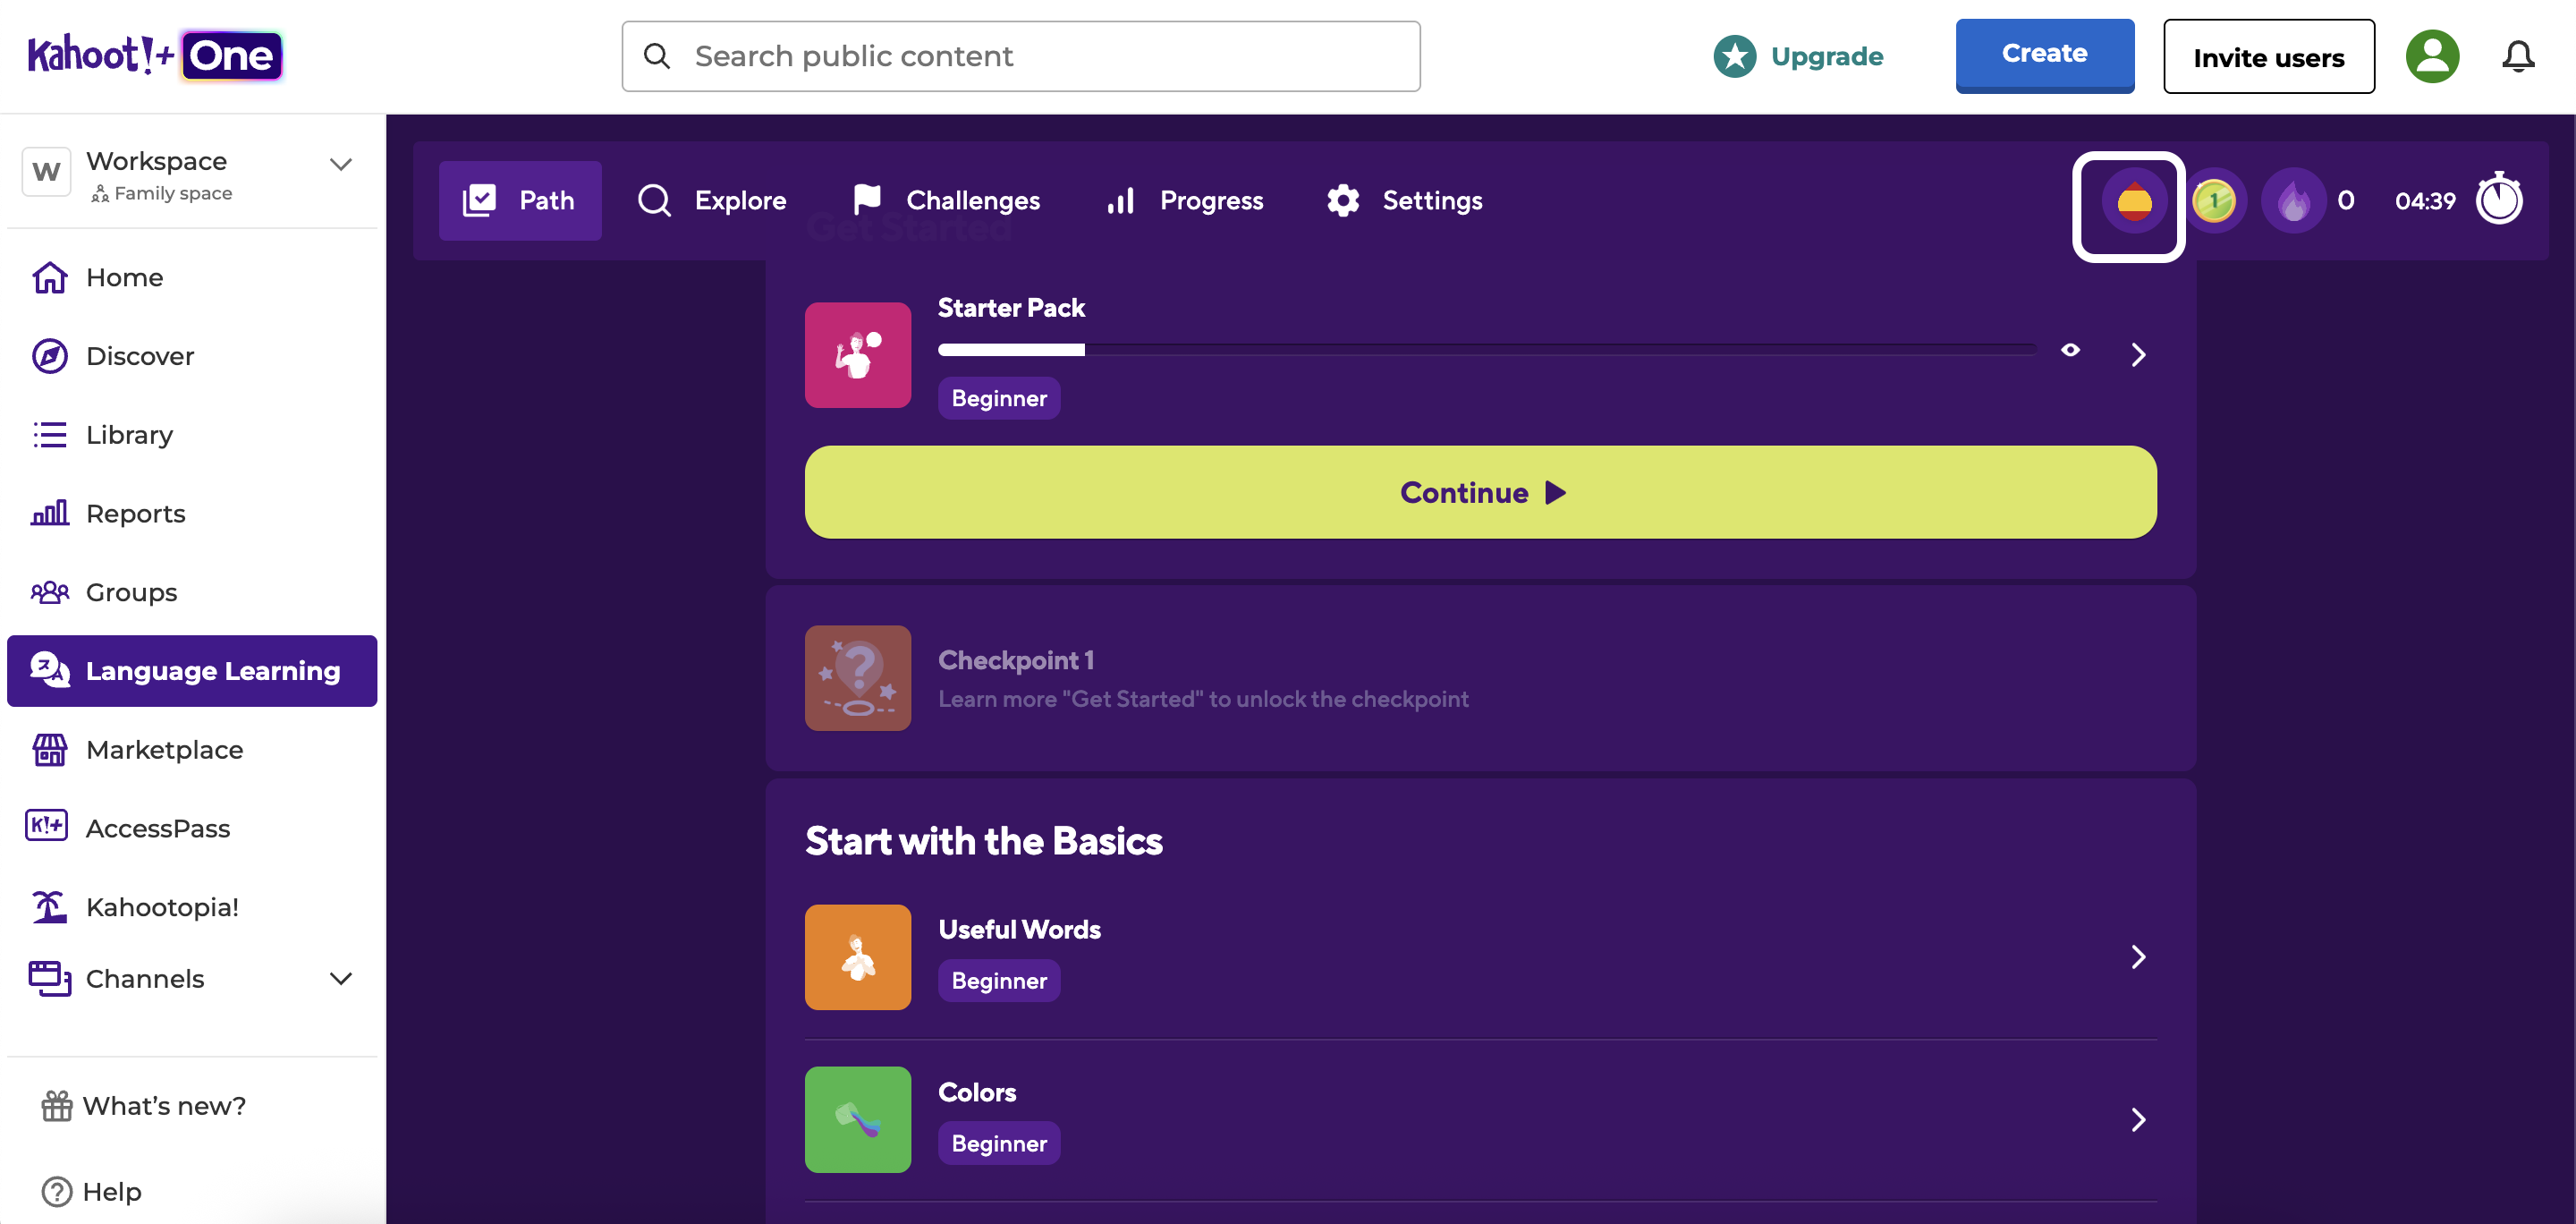Click the Useful Words Beginner badge

[999, 981]
